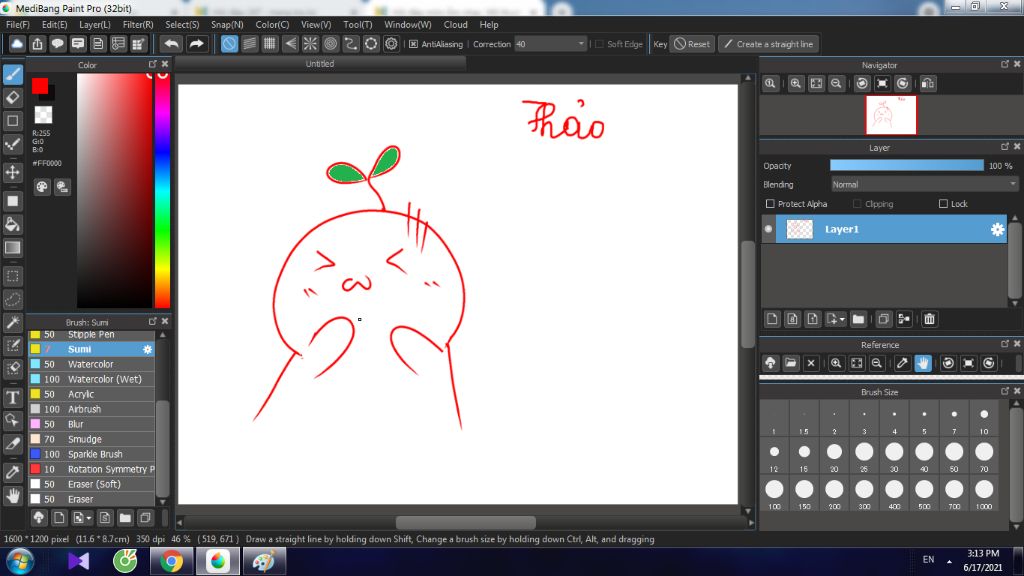Turn snap off icon

[229, 44]
